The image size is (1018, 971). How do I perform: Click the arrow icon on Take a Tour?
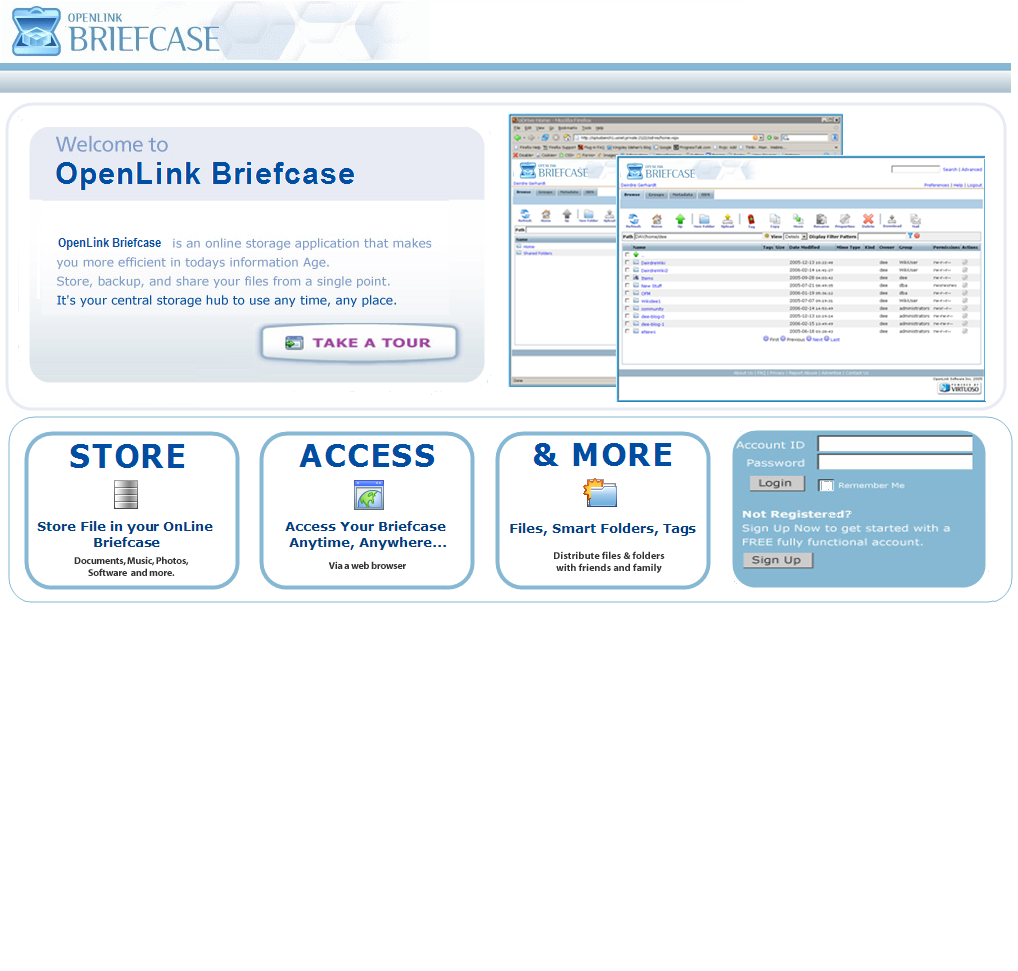click(x=294, y=343)
